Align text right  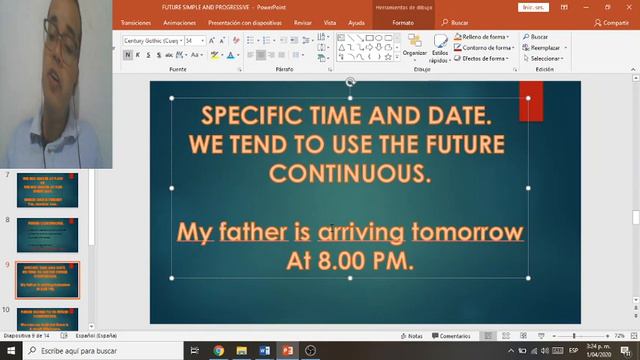click(271, 55)
